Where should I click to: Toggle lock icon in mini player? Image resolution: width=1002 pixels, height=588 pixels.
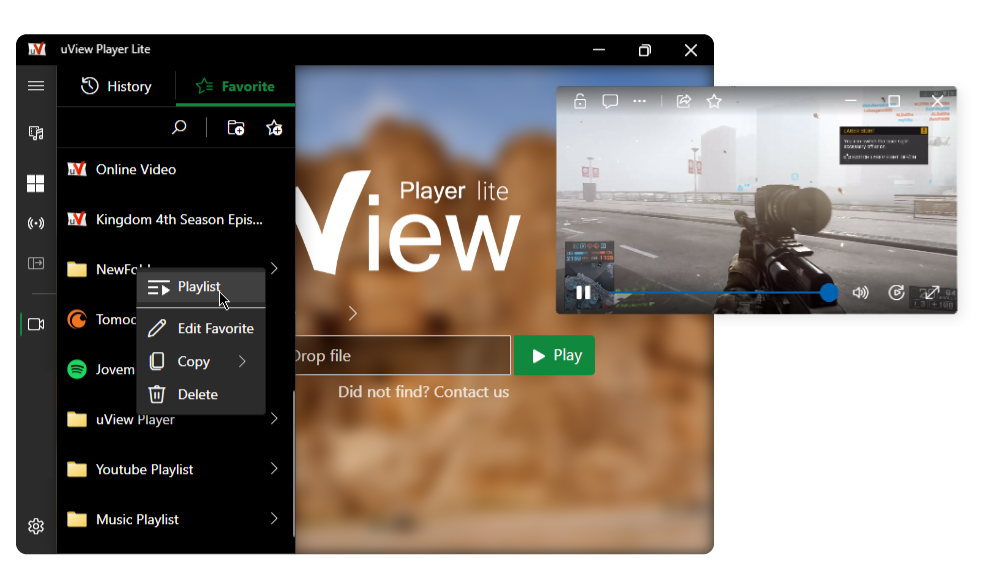point(580,101)
